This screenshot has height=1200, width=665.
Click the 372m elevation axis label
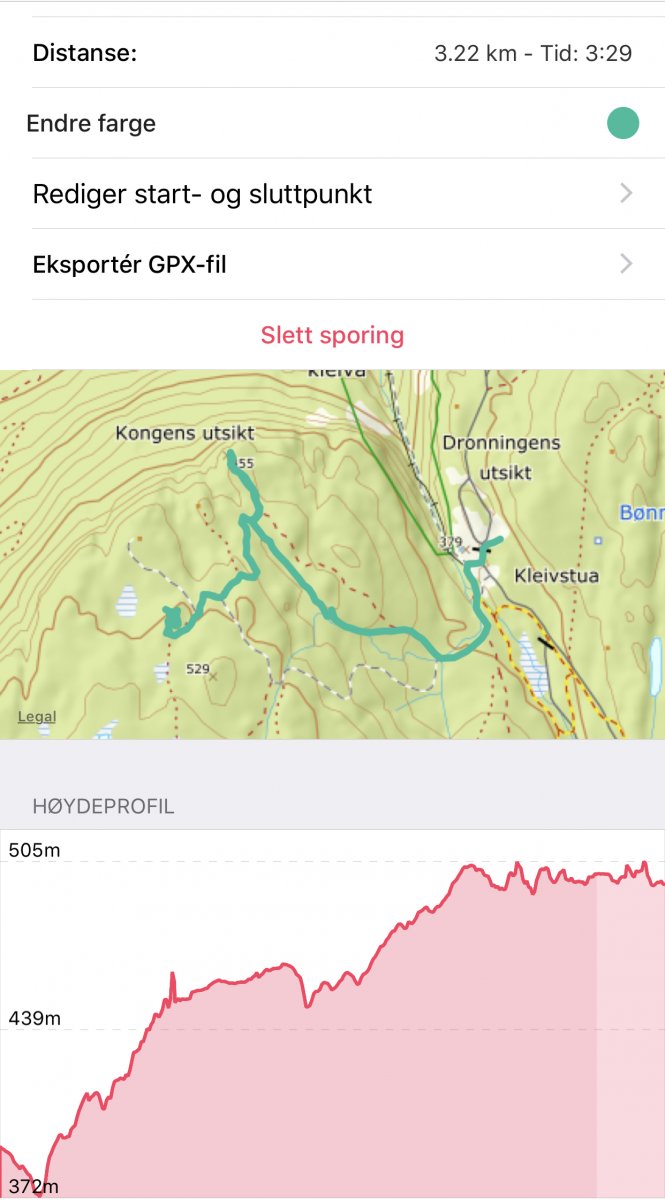[x=35, y=1187]
